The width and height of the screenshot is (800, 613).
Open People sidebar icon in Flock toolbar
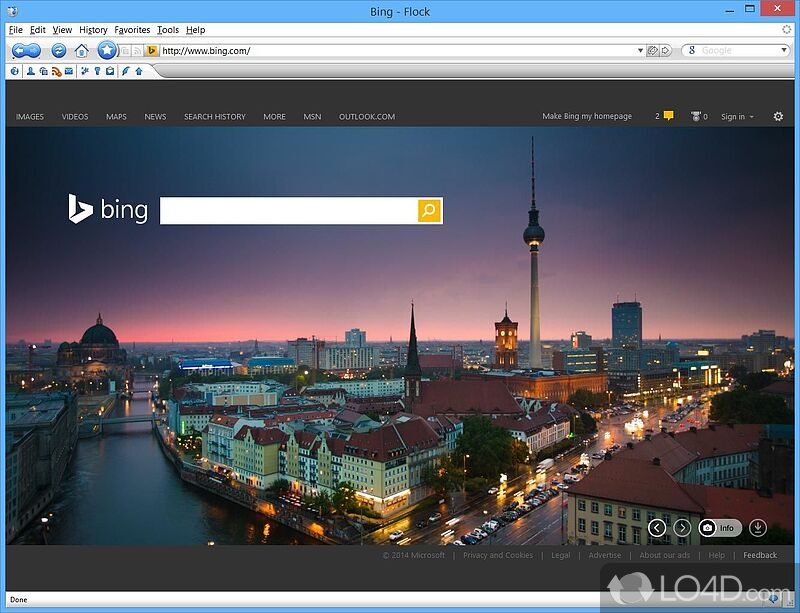point(31,71)
